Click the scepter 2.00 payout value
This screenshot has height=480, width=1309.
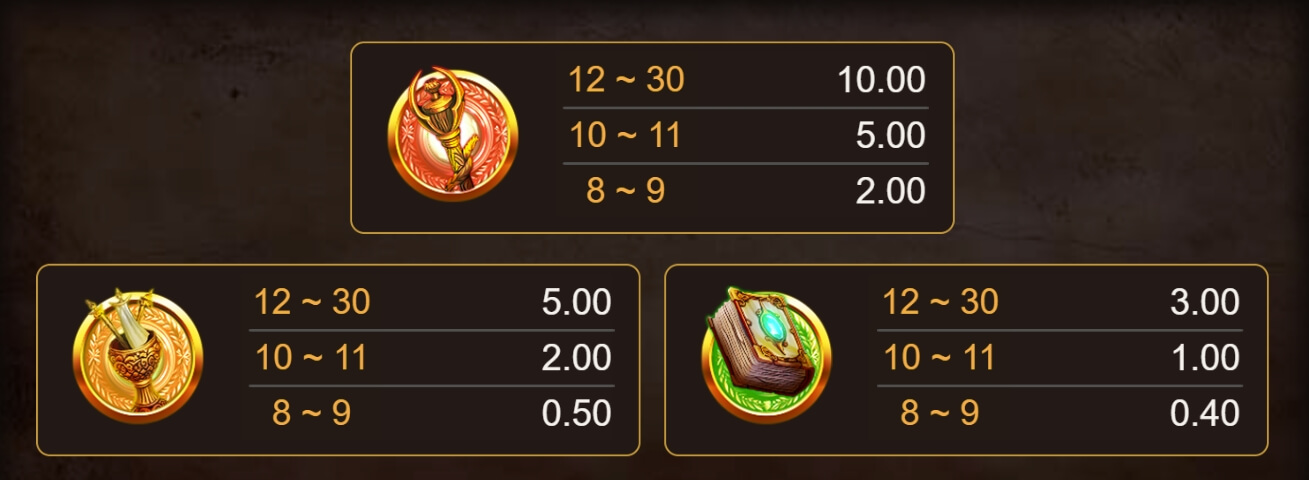[890, 191]
